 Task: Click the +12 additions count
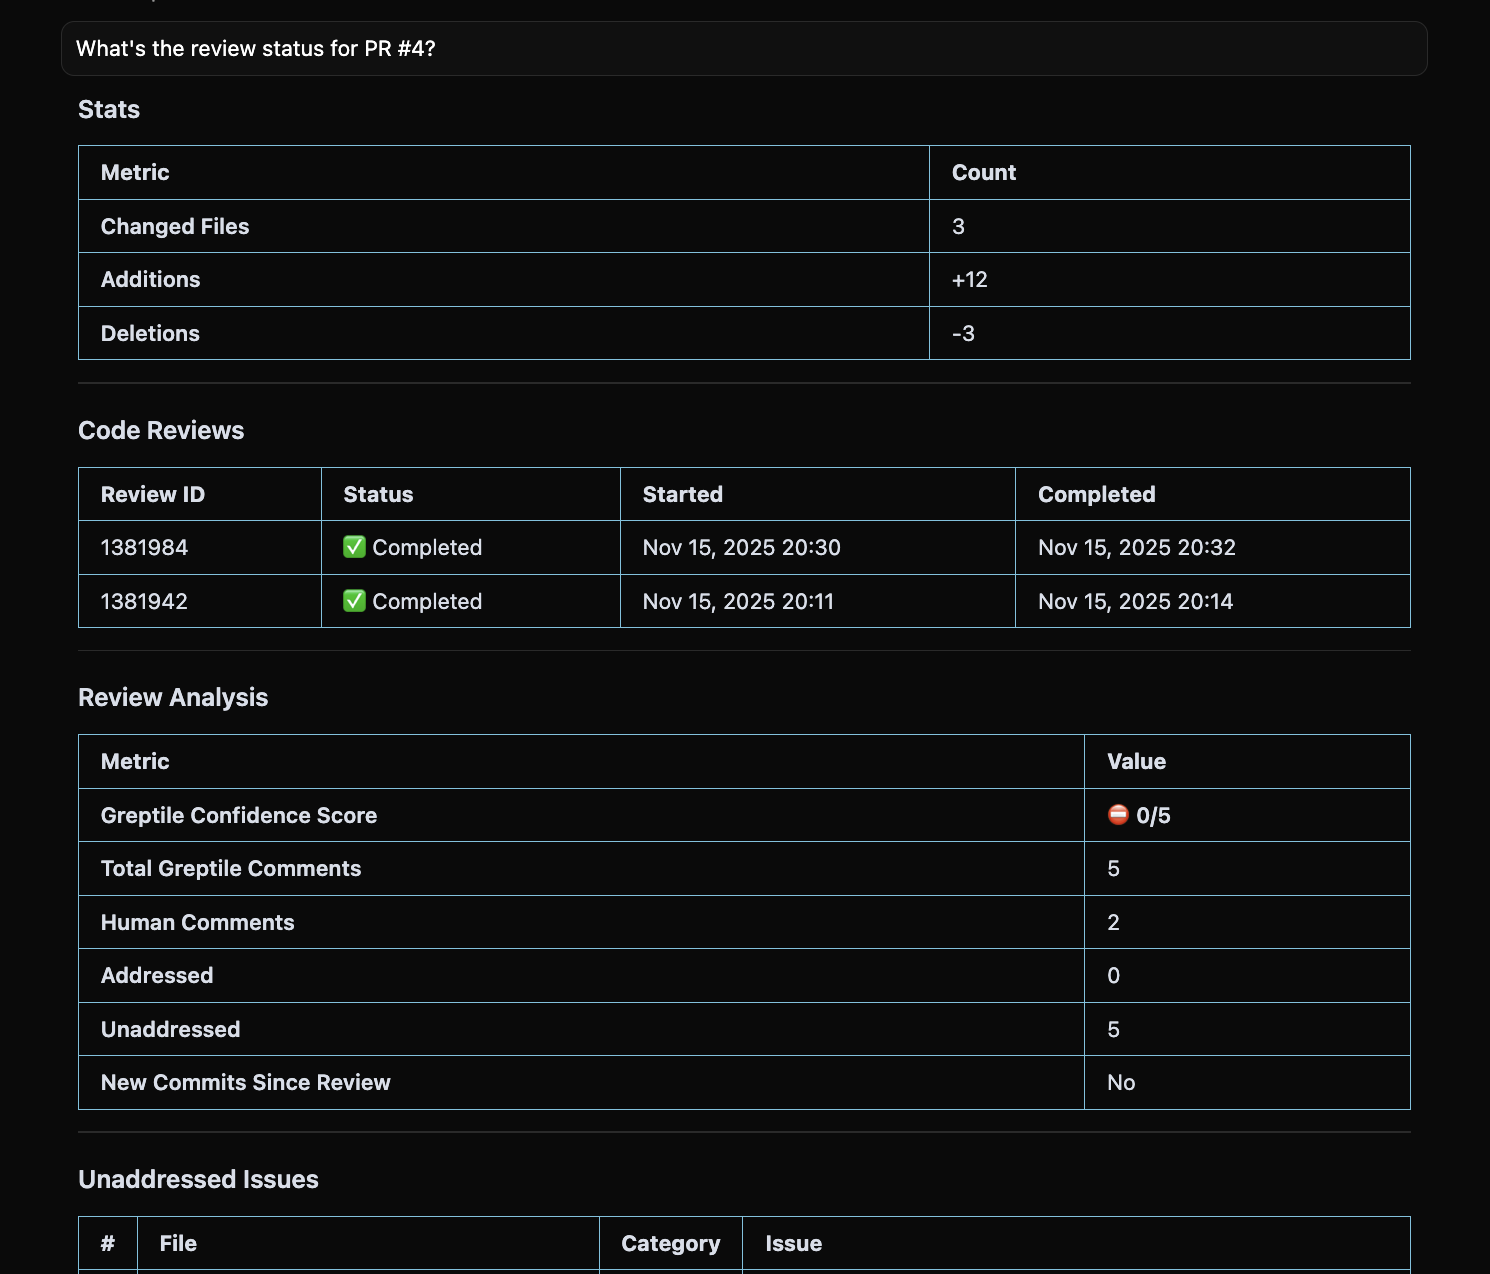pos(969,280)
